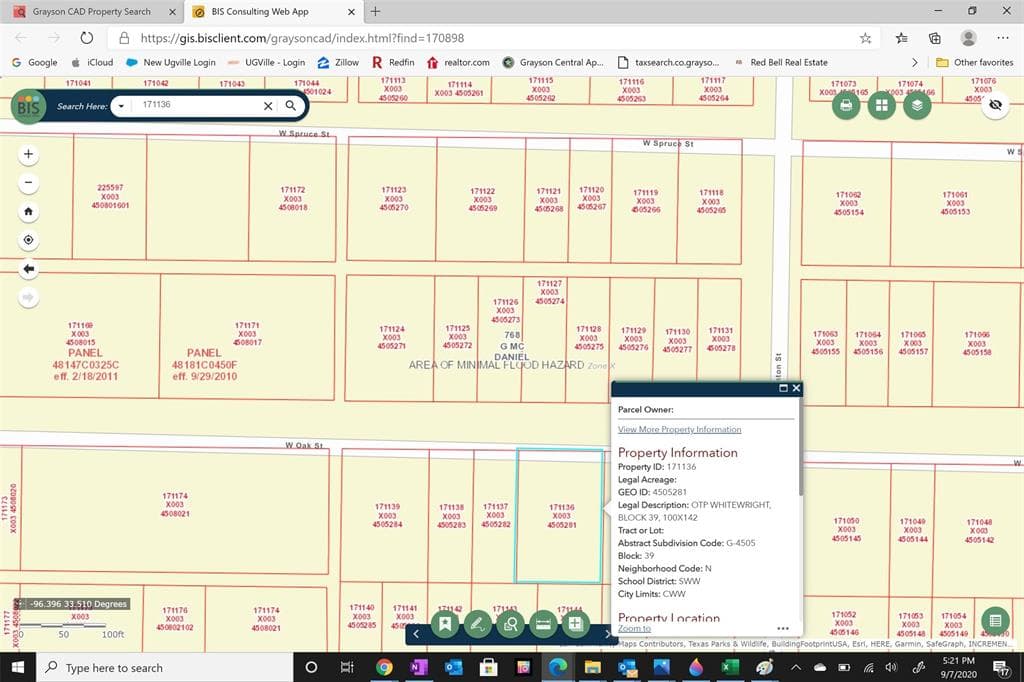Zoom in the map with plus button
This screenshot has width=1024, height=682.
[x=28, y=154]
